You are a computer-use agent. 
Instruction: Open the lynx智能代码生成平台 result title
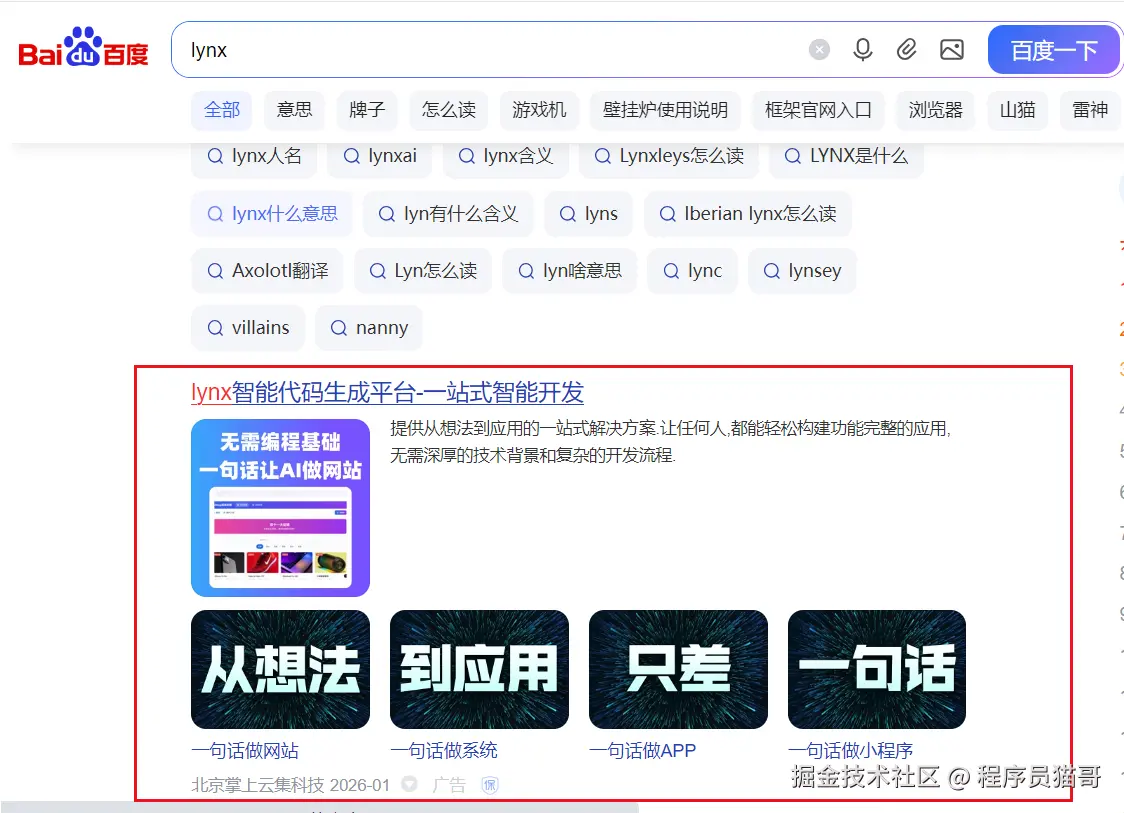coord(387,393)
